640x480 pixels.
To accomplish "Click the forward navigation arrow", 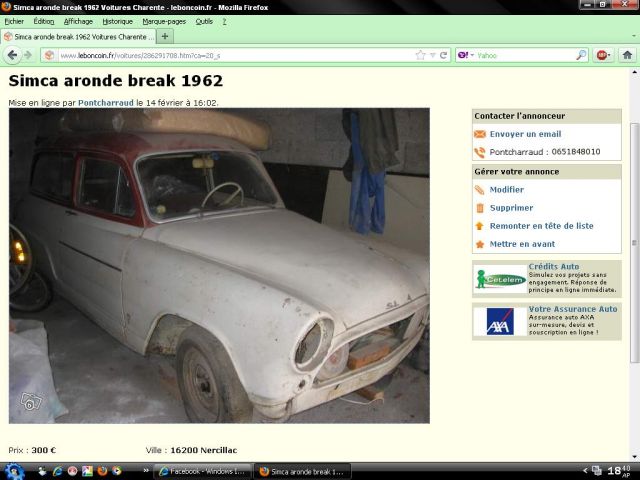I will coord(28,55).
